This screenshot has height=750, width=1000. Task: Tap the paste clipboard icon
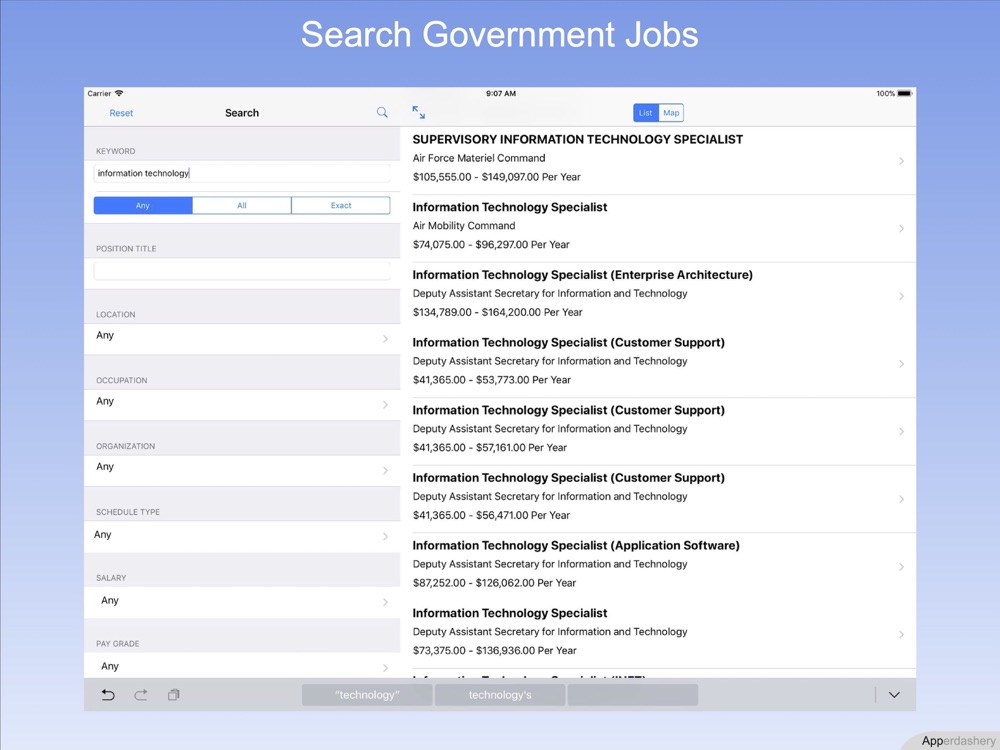pyautogui.click(x=173, y=695)
